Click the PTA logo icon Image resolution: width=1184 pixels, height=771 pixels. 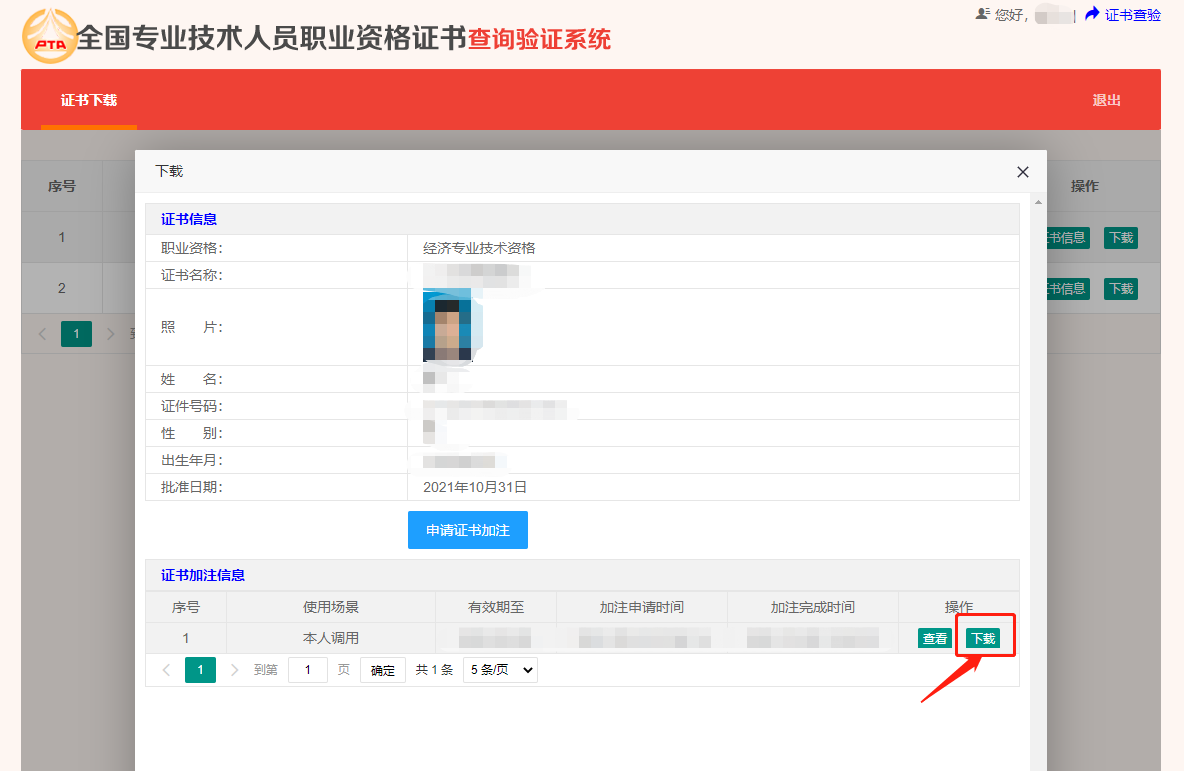(49, 36)
